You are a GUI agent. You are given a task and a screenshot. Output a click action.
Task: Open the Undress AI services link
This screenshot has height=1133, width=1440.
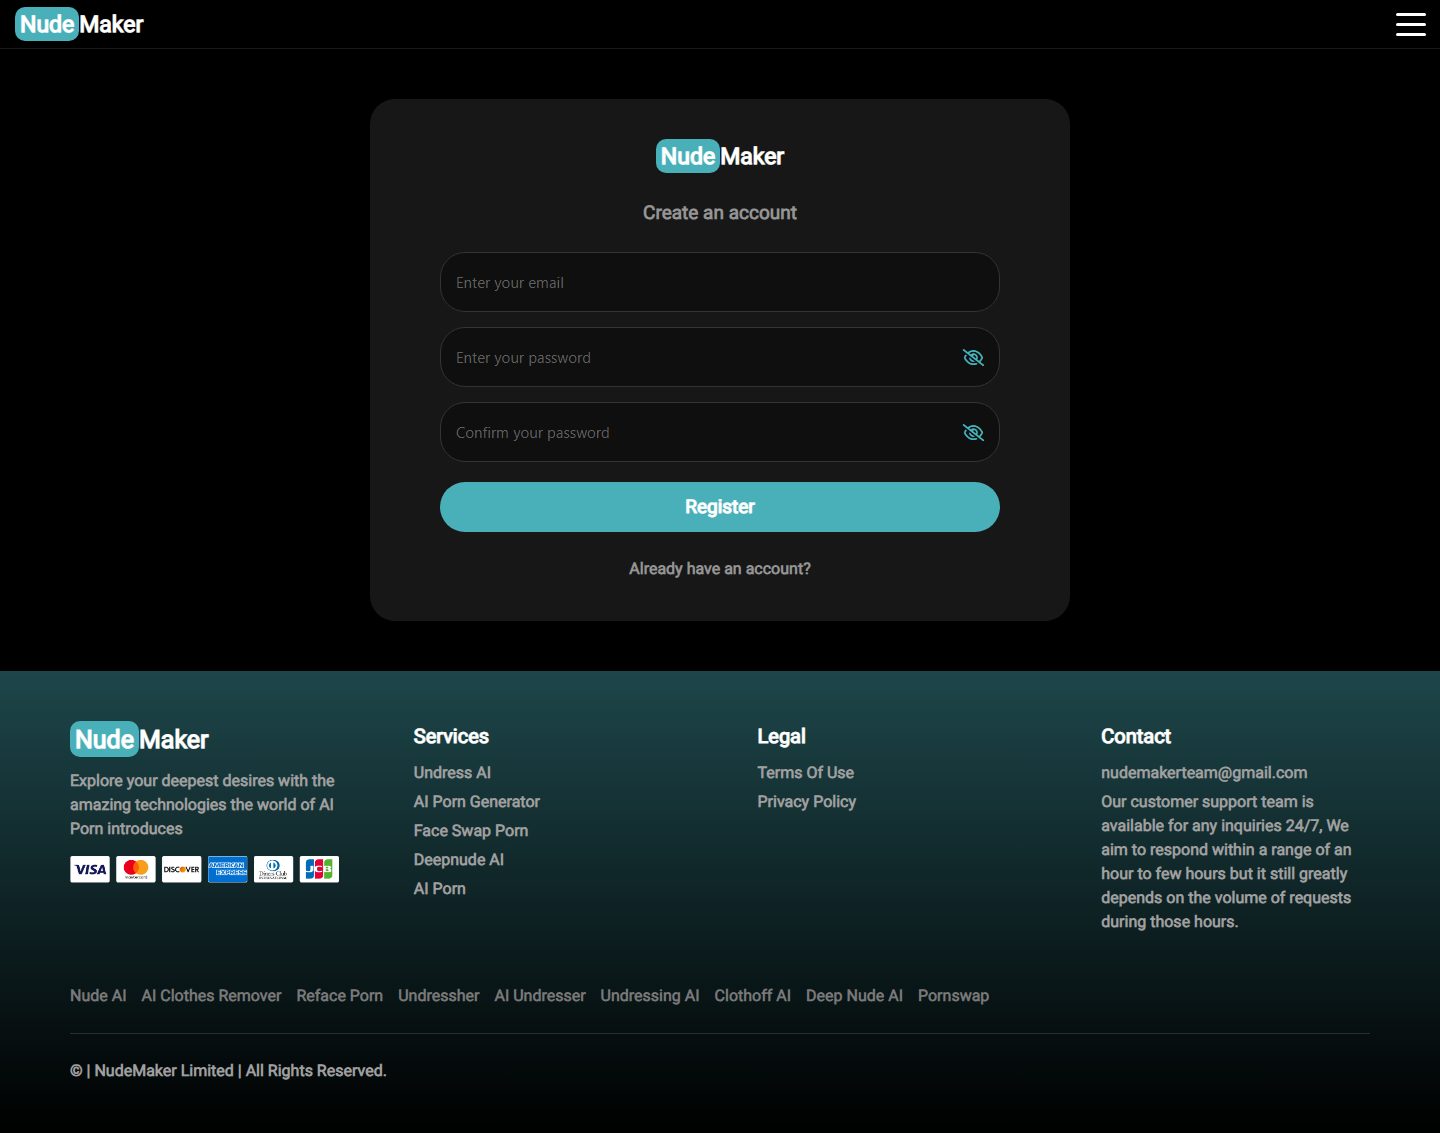click(452, 772)
